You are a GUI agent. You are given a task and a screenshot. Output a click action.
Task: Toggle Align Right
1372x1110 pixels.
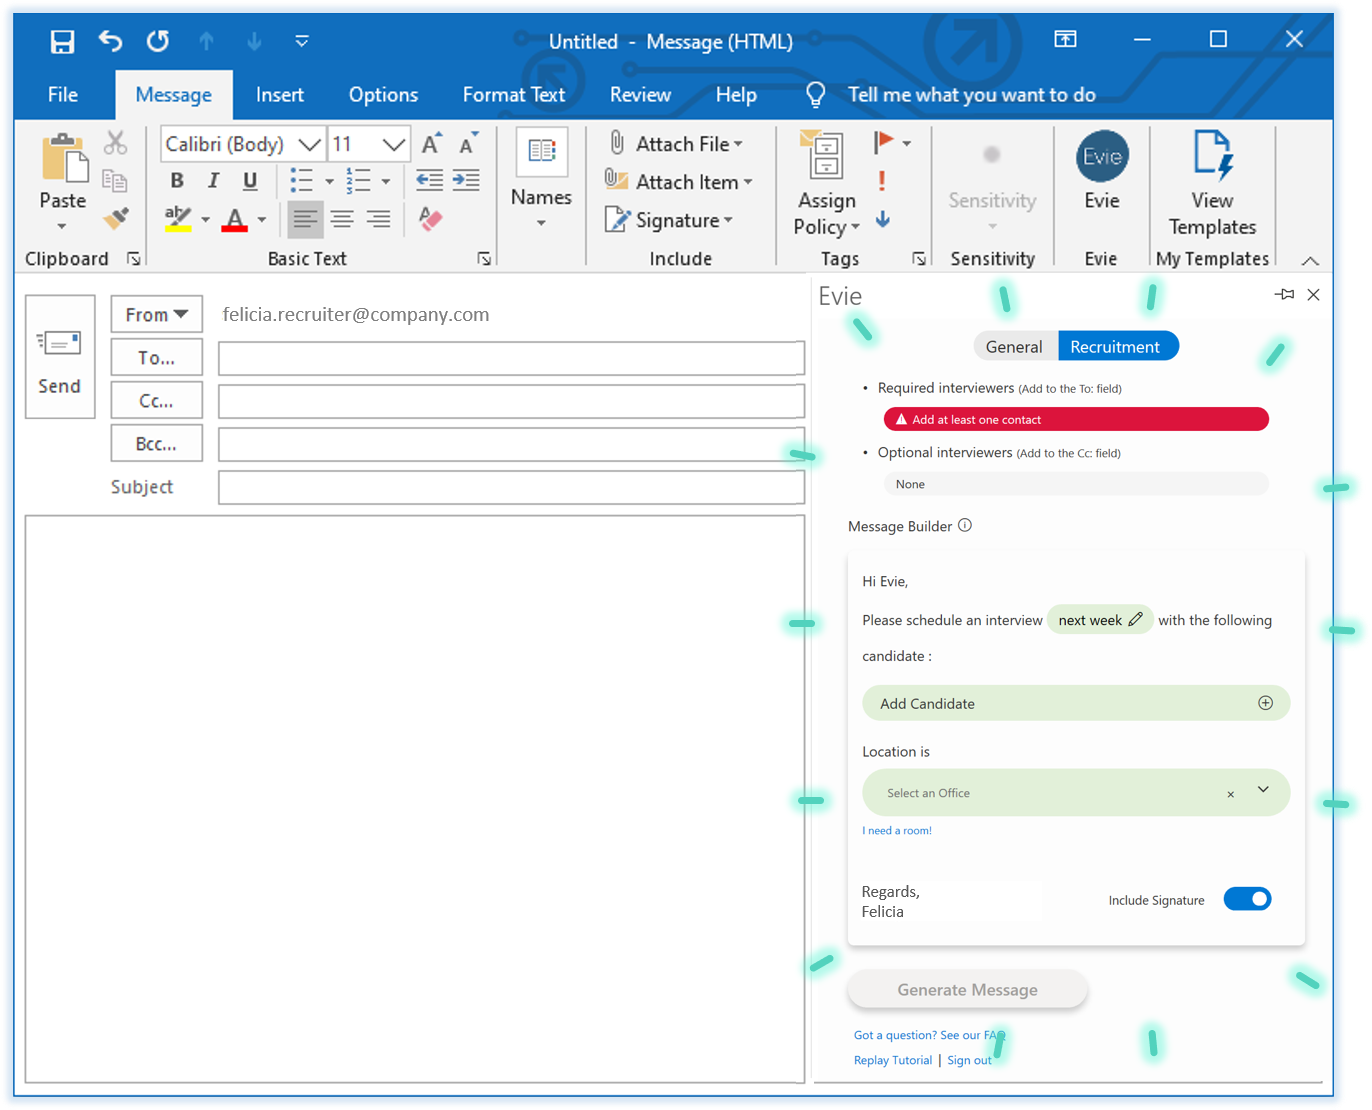378,219
